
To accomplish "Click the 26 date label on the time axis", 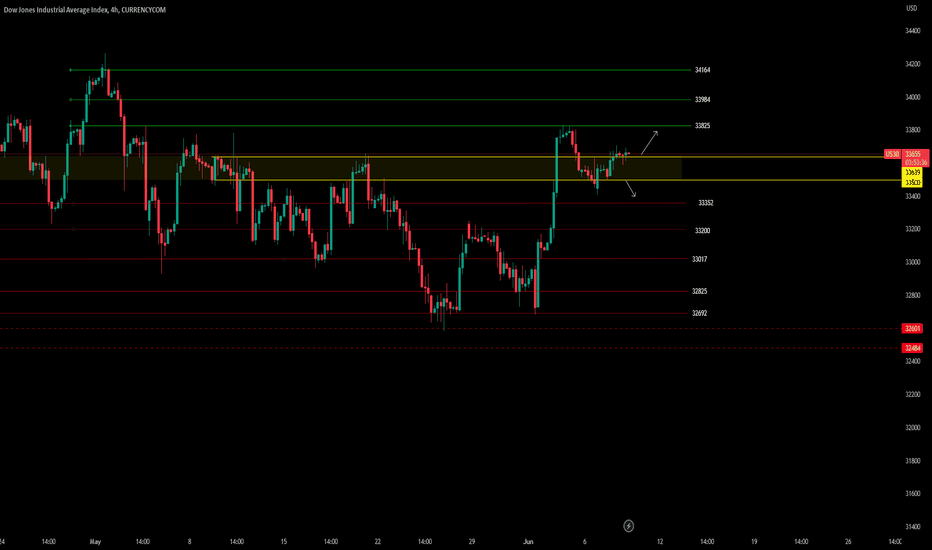I will [x=848, y=542].
